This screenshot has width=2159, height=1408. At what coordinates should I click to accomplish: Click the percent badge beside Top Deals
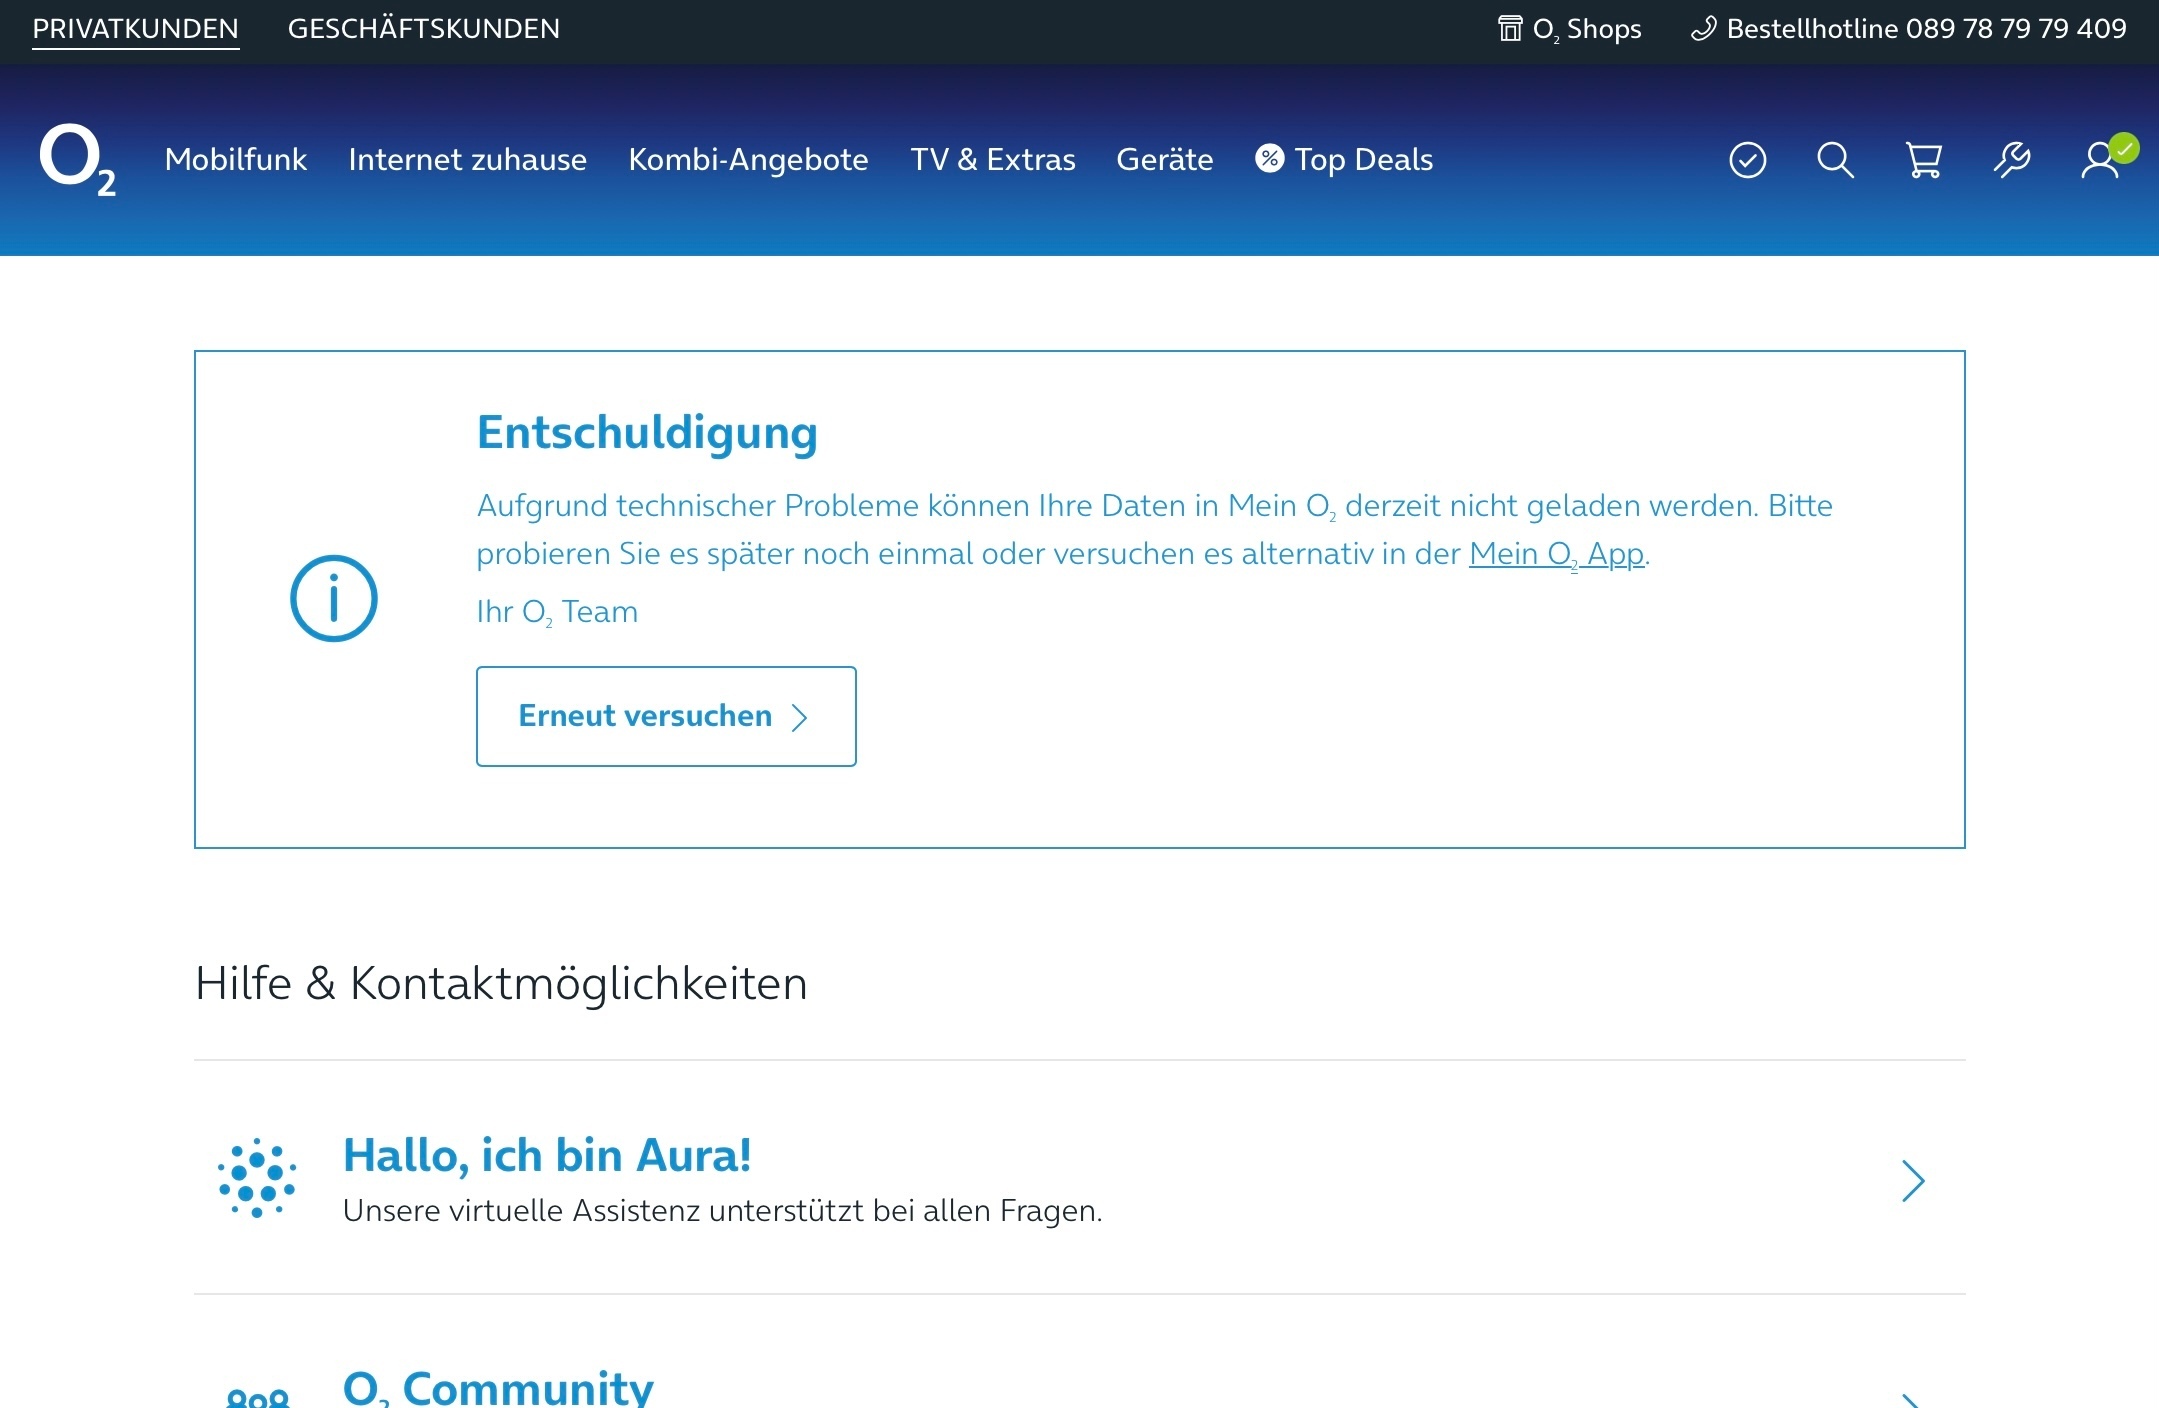pyautogui.click(x=1269, y=158)
